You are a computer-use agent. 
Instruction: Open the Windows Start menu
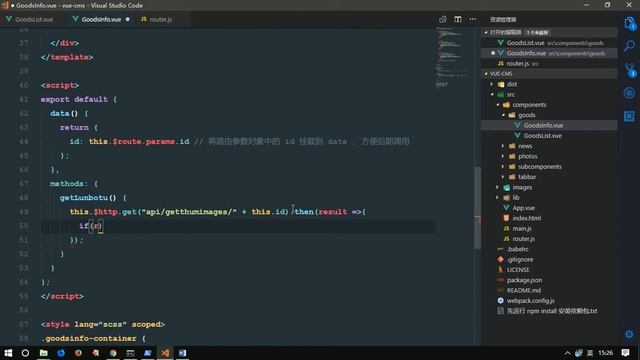click(x=8, y=353)
